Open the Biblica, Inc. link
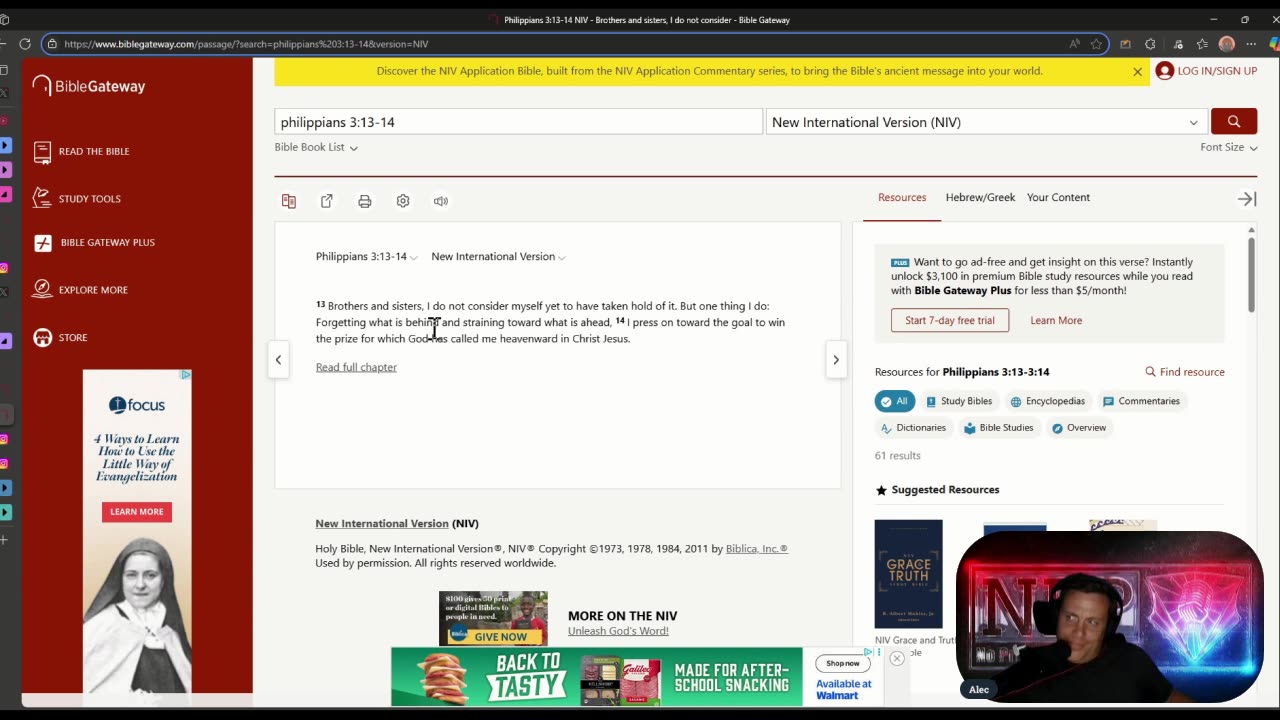The height and width of the screenshot is (720, 1280). pyautogui.click(x=756, y=549)
